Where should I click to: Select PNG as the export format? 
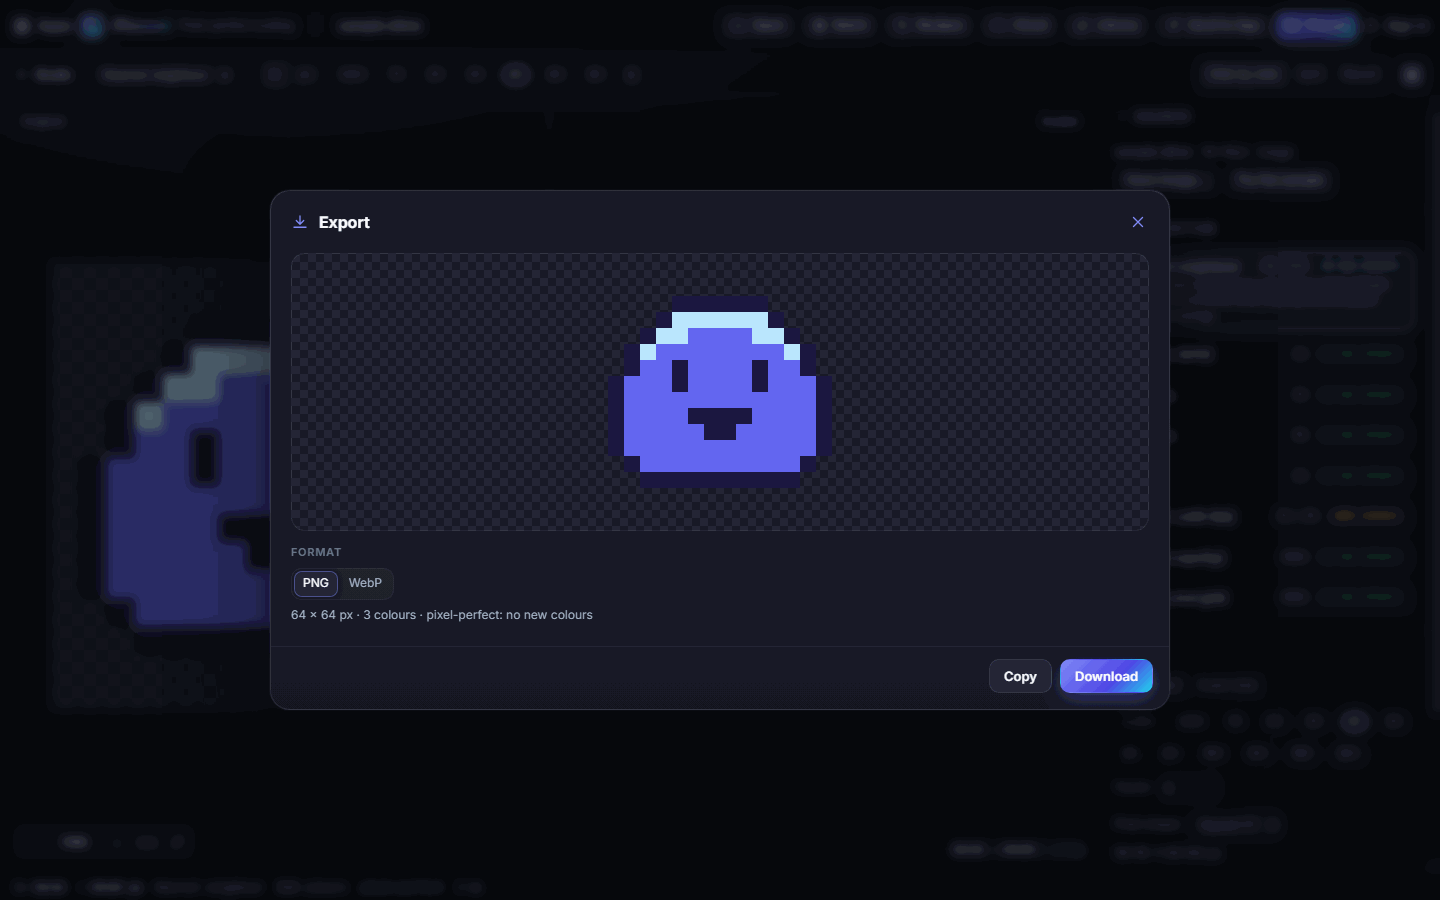316,583
